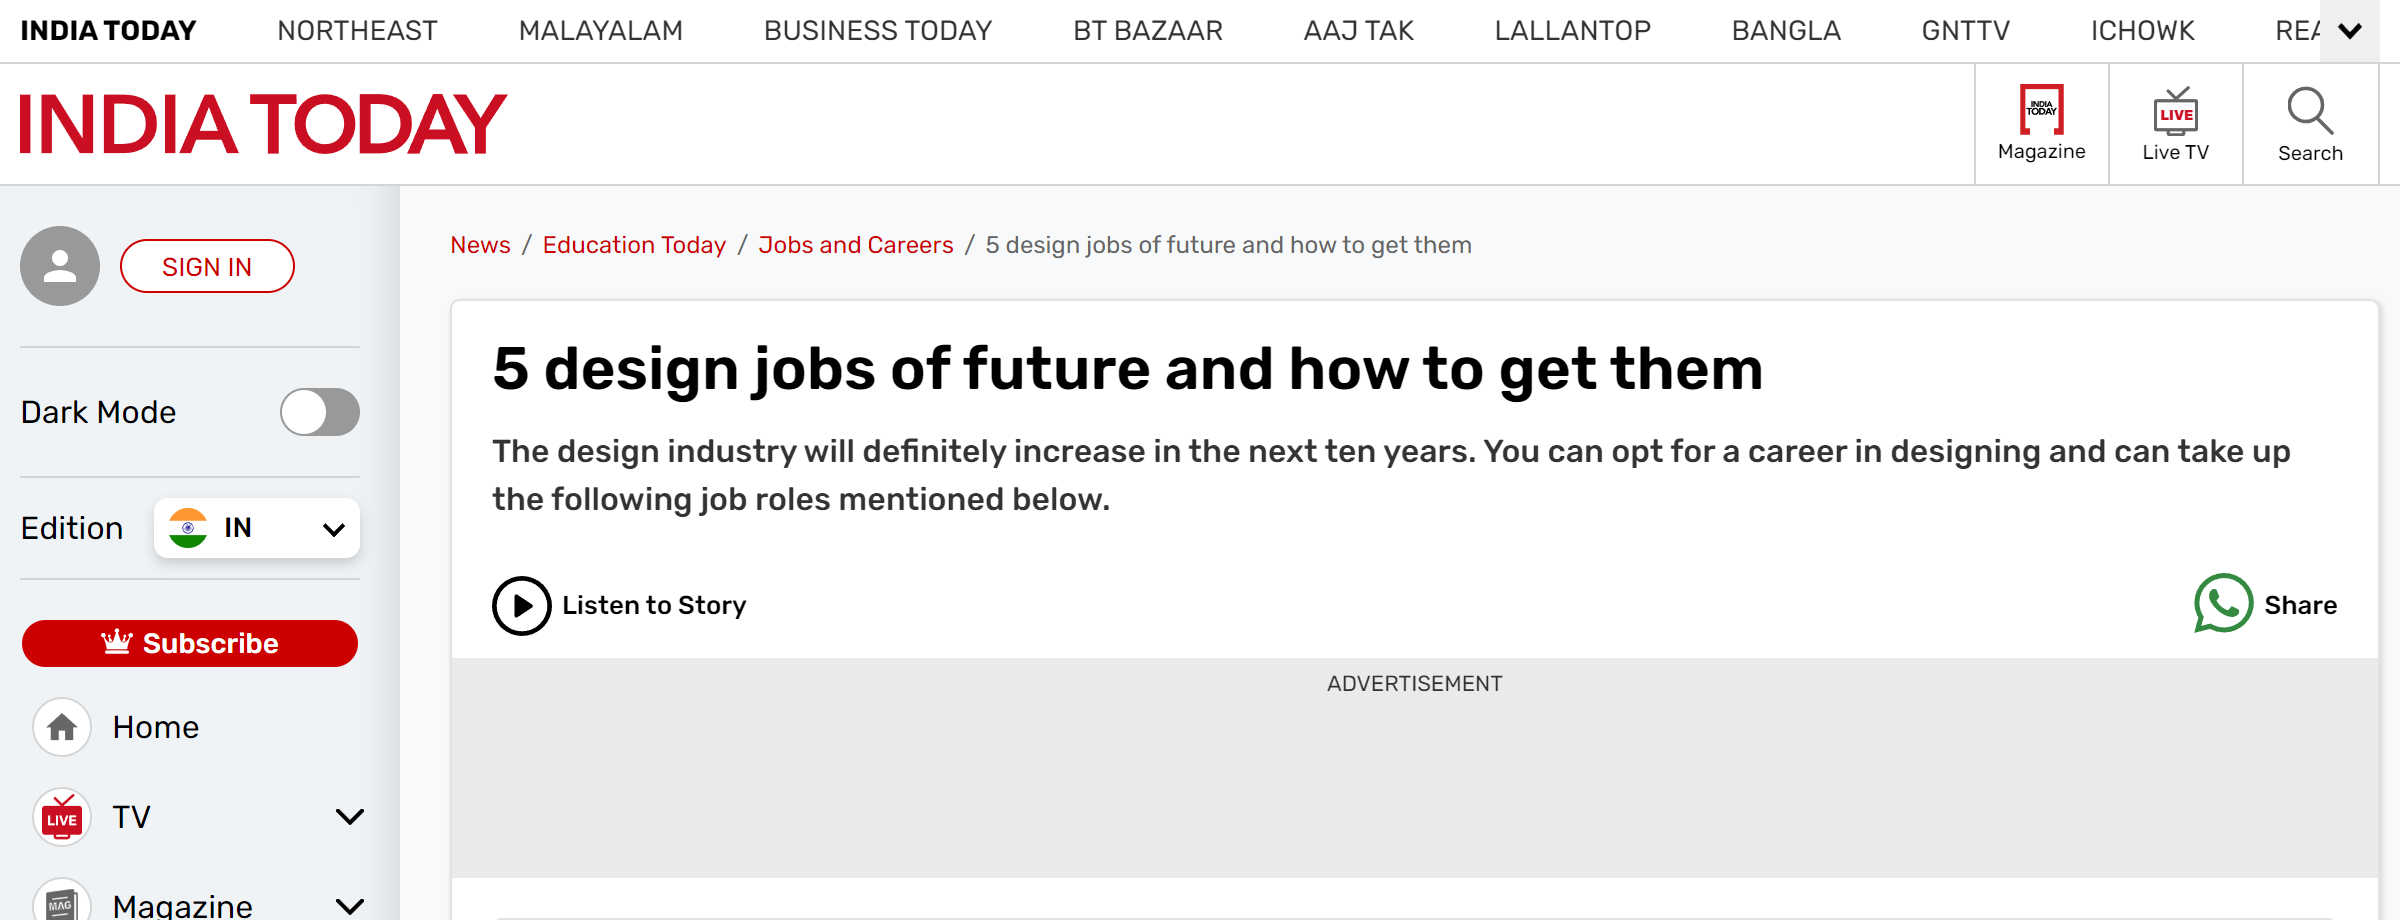2400x920 pixels.
Task: Open the Edition IN dropdown
Action: (257, 528)
